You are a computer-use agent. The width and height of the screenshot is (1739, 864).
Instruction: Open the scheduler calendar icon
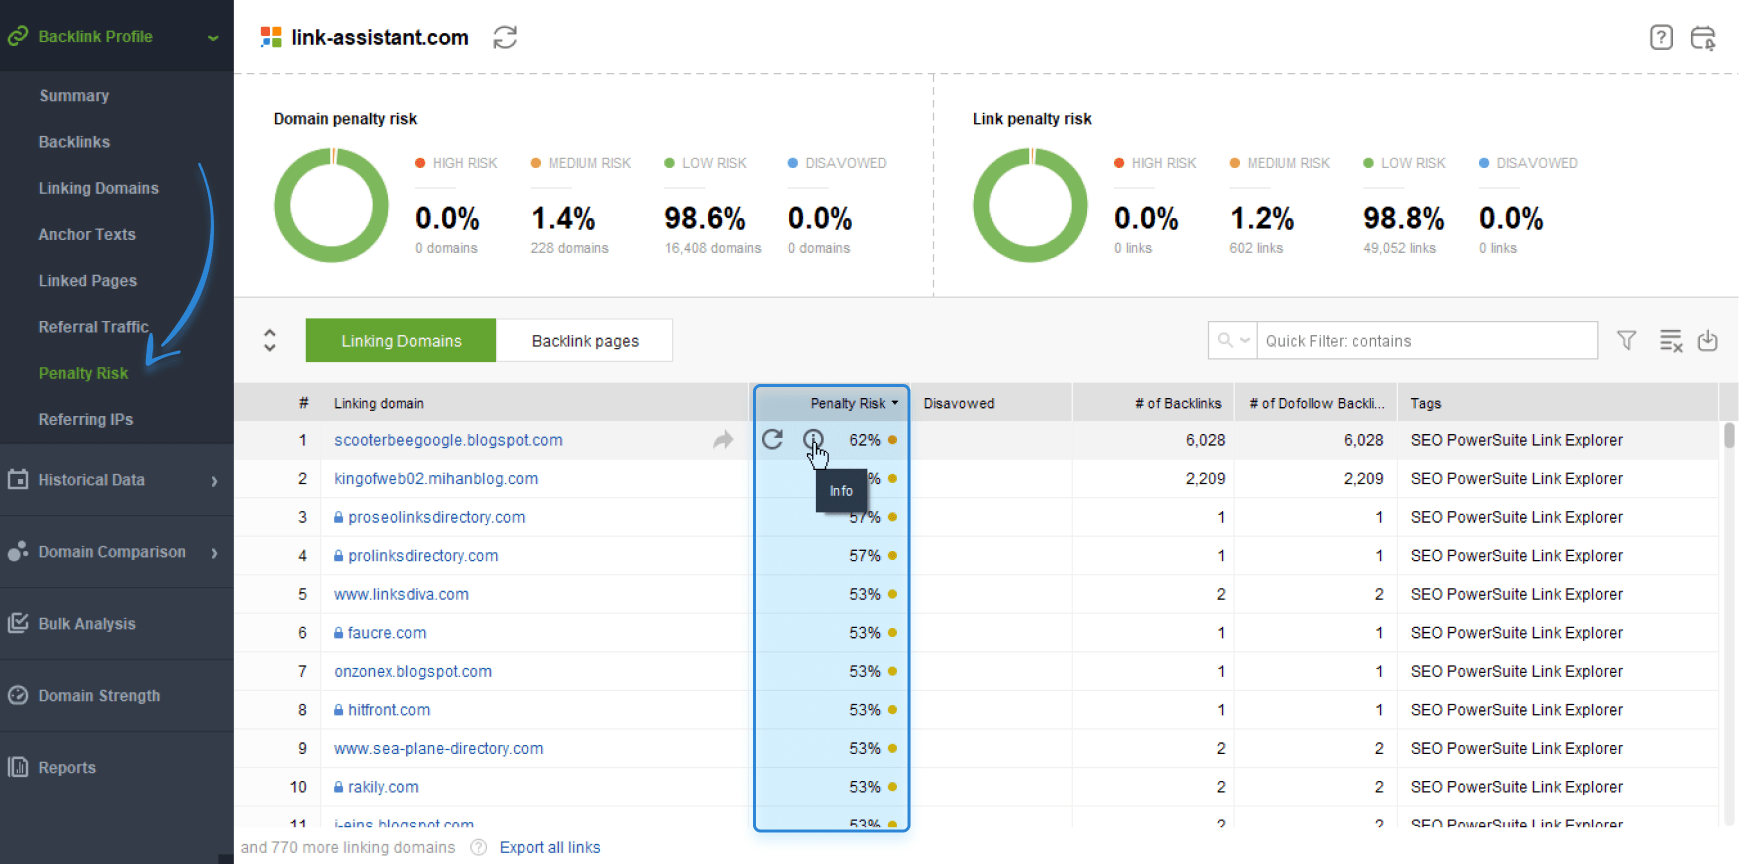pyautogui.click(x=1703, y=38)
